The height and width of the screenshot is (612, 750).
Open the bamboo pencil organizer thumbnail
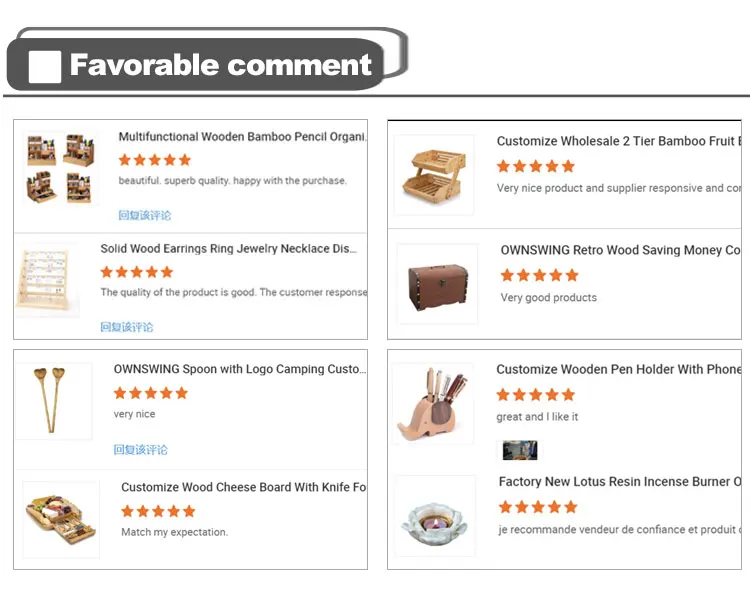[x=61, y=168]
